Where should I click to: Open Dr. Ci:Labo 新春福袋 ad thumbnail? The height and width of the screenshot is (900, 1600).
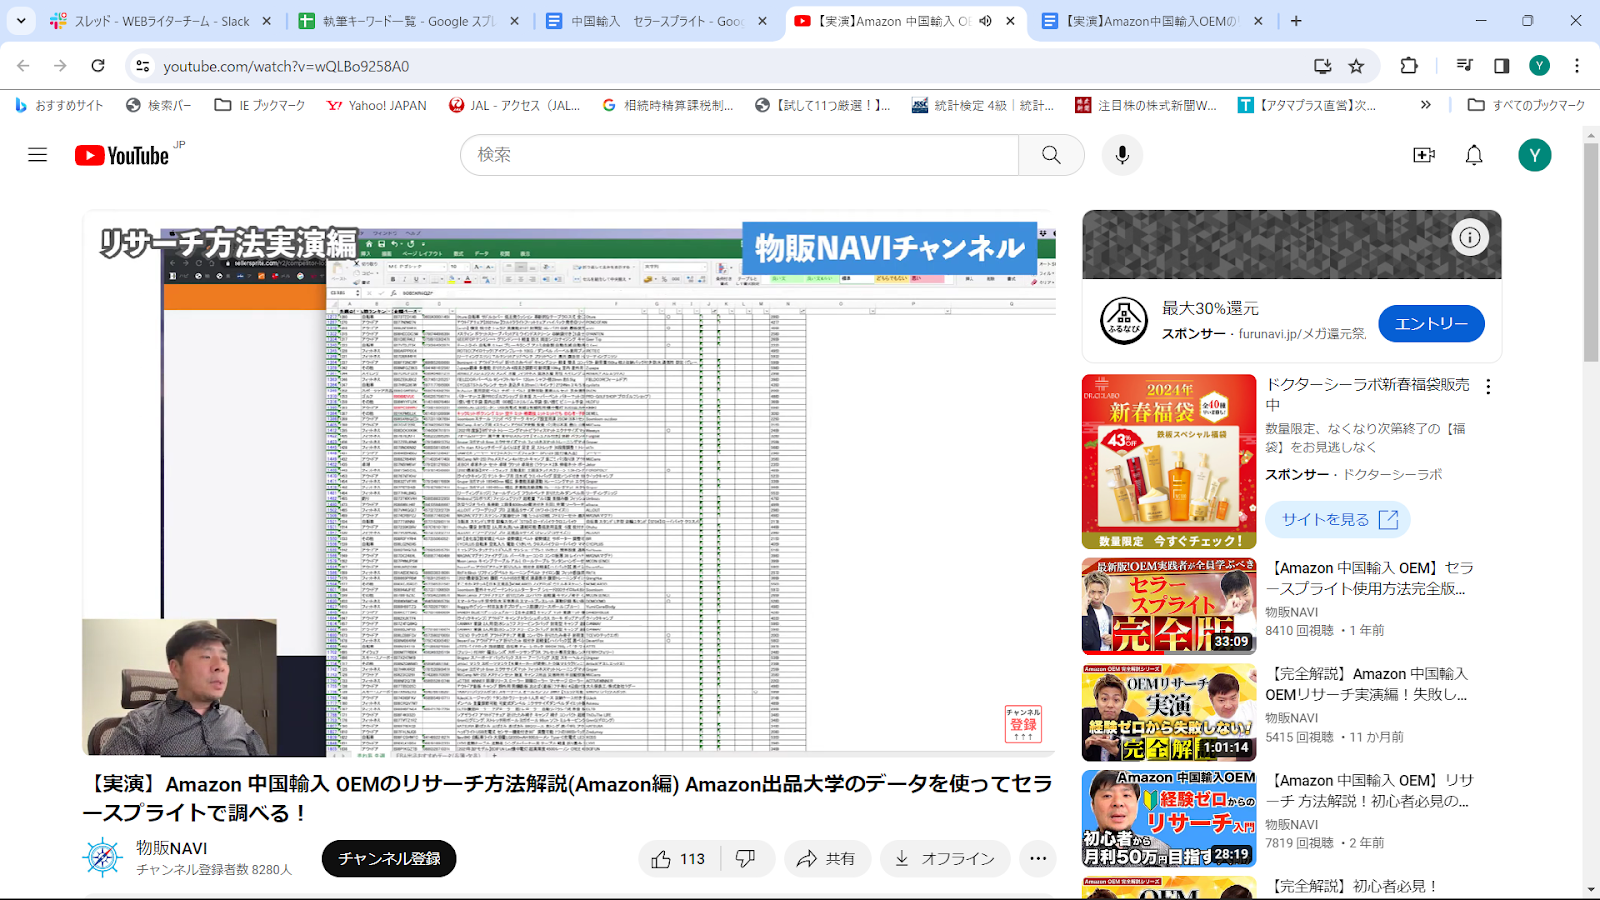tap(1169, 462)
